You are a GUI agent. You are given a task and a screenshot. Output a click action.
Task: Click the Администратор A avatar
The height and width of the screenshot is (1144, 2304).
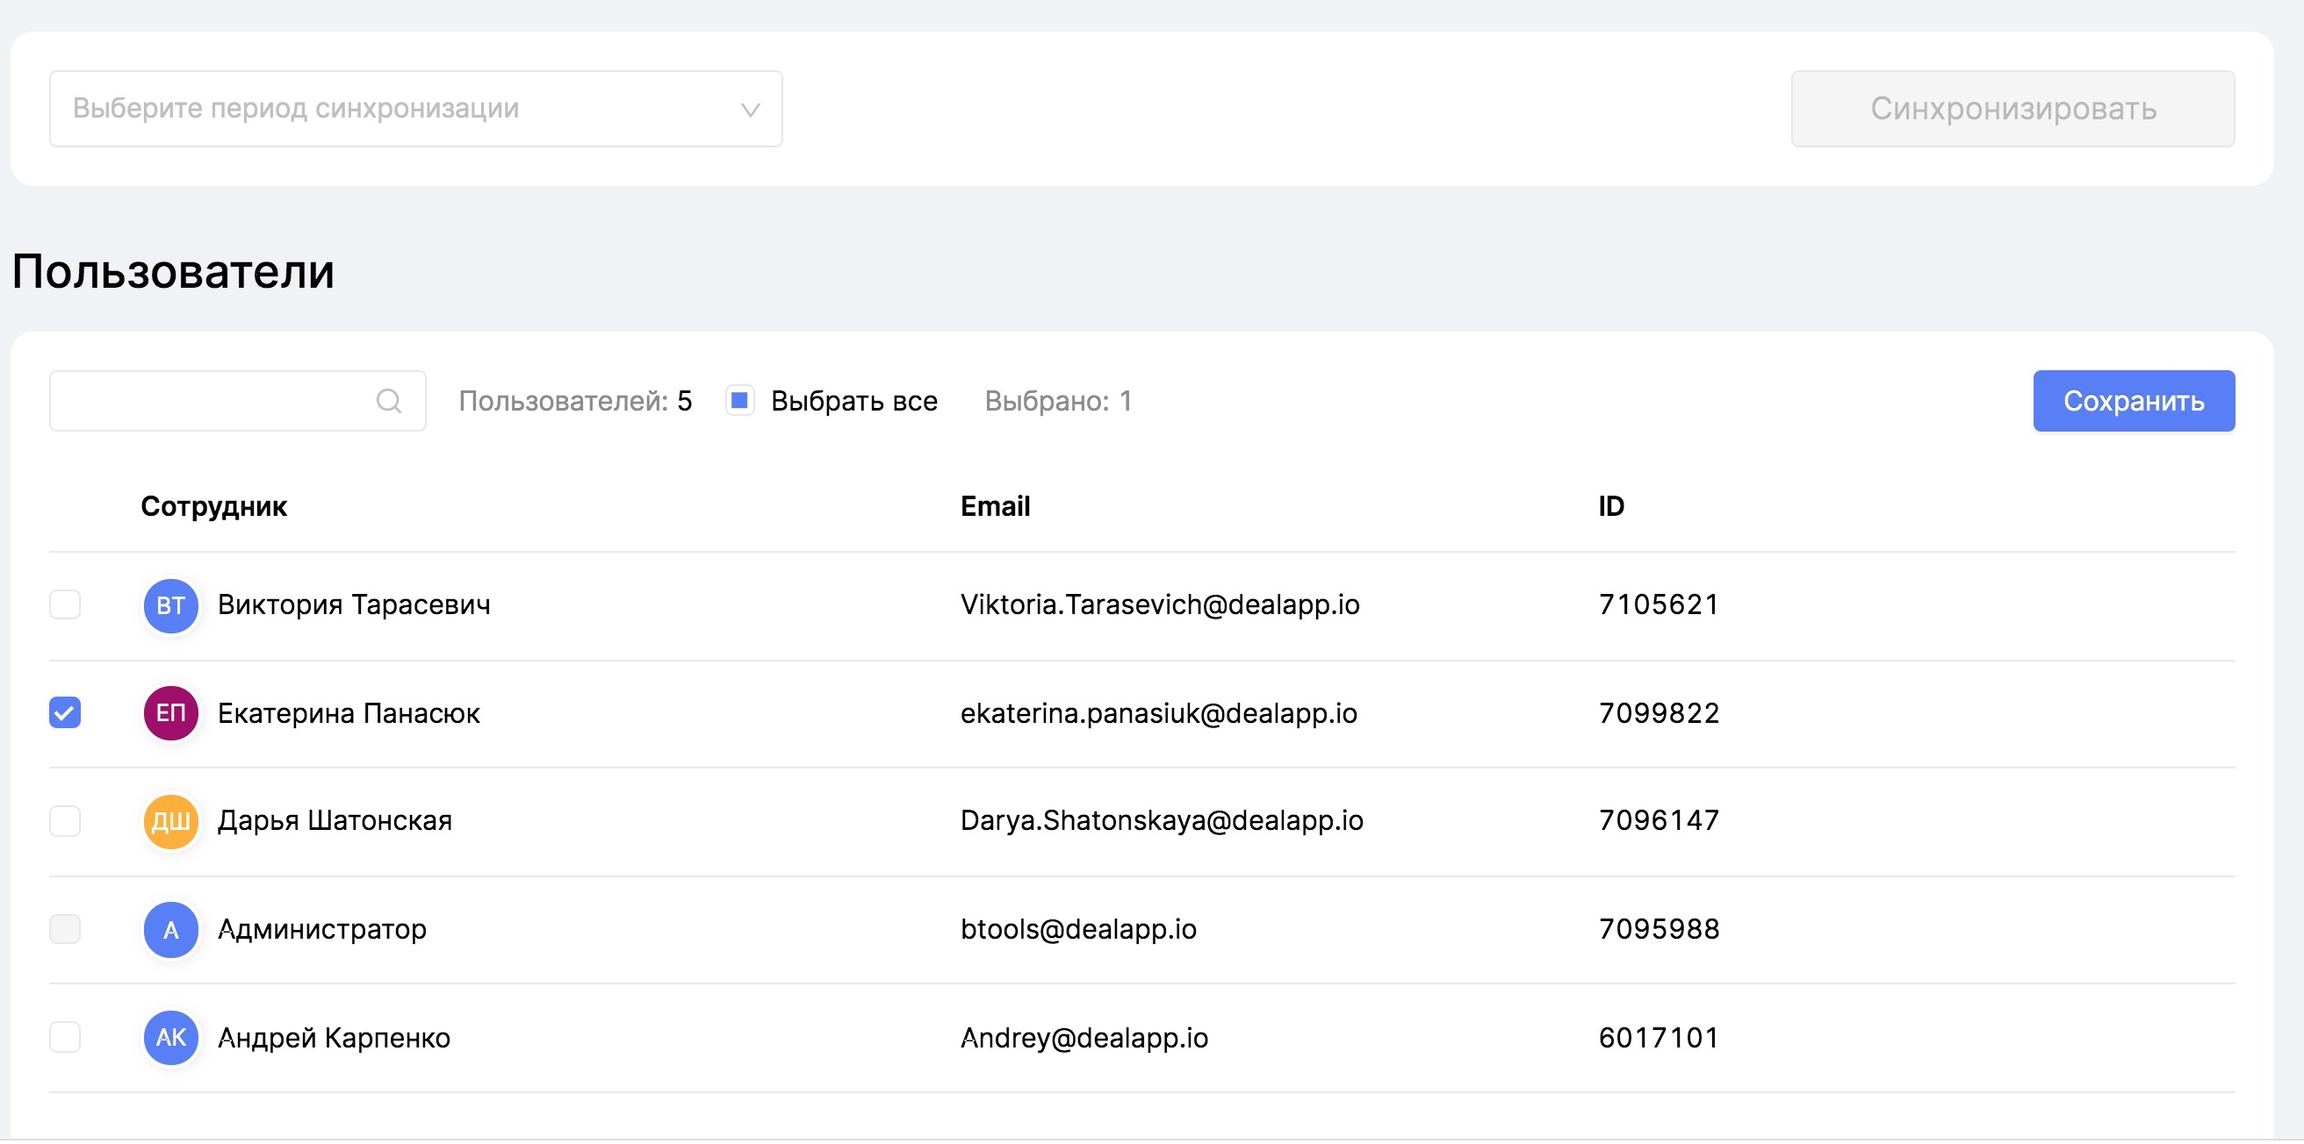pos(171,930)
